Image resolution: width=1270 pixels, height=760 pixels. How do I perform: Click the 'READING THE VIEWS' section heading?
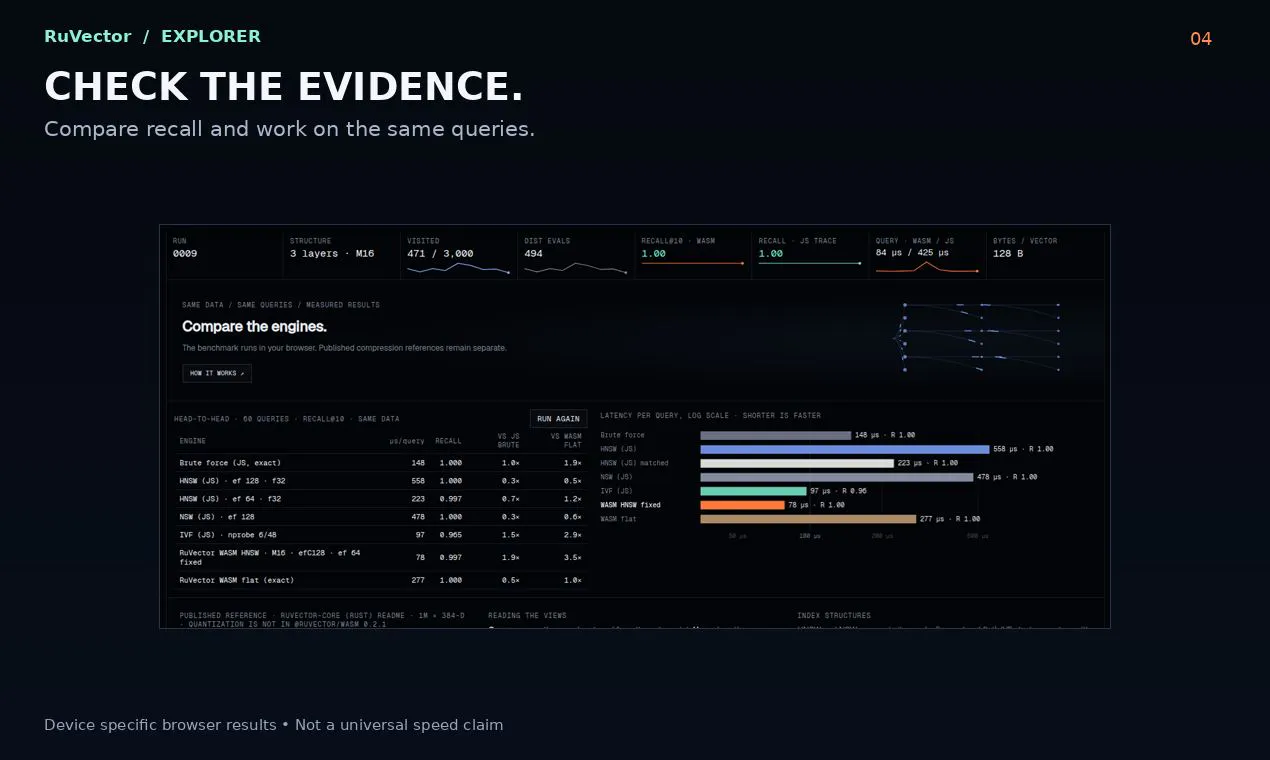click(x=527, y=616)
